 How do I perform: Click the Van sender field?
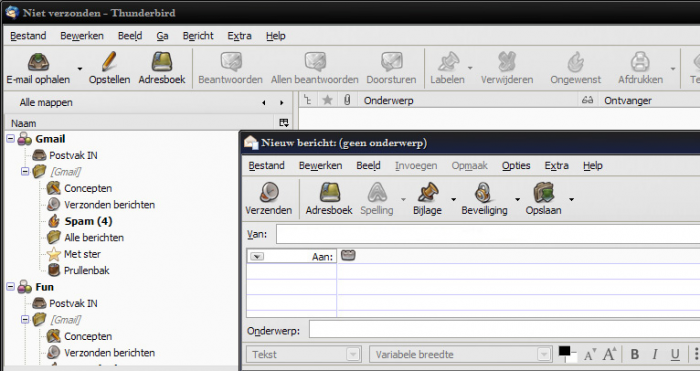pos(488,234)
